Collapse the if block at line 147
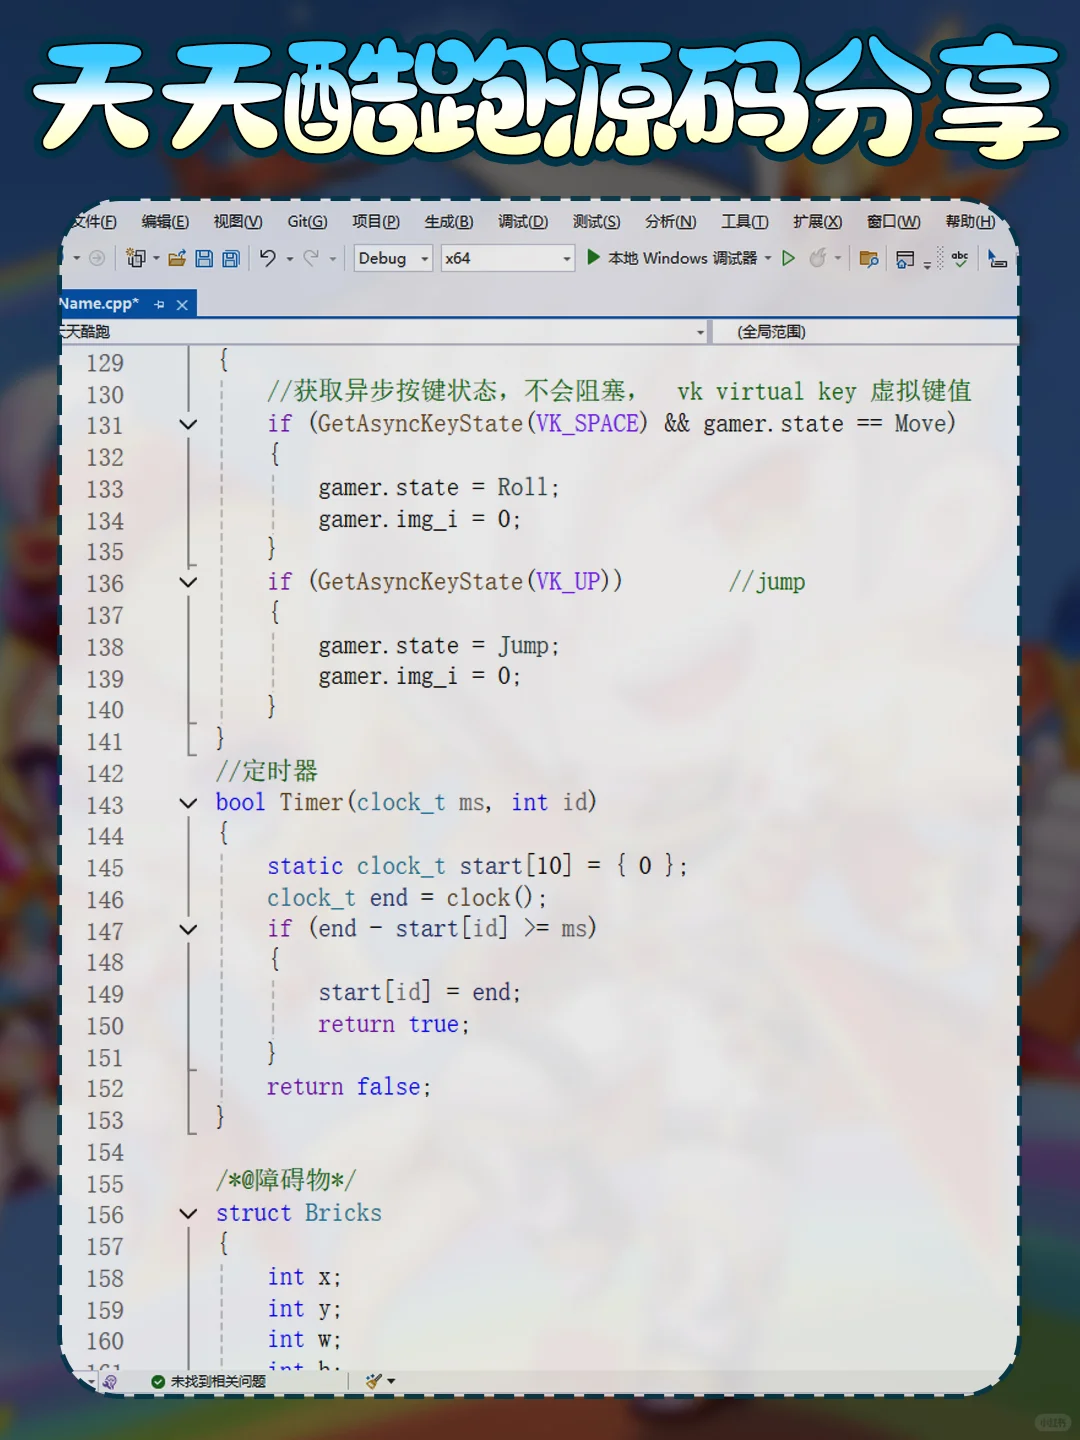Screen dimensions: 1080x1440 [x=188, y=929]
